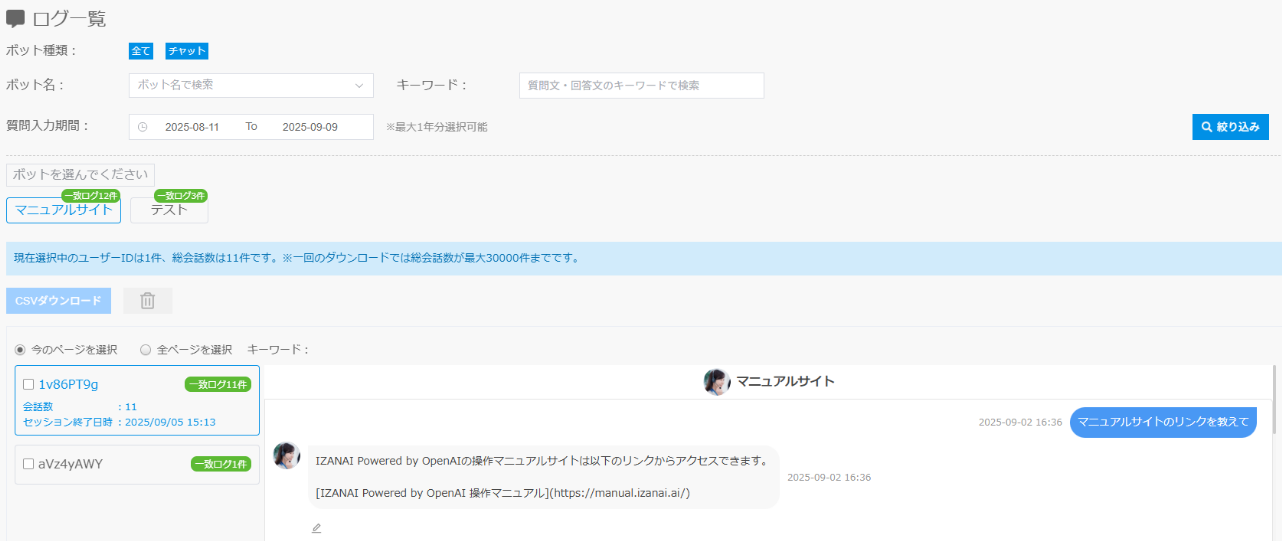
Task: Click the キーワード search input field
Action: tap(641, 85)
